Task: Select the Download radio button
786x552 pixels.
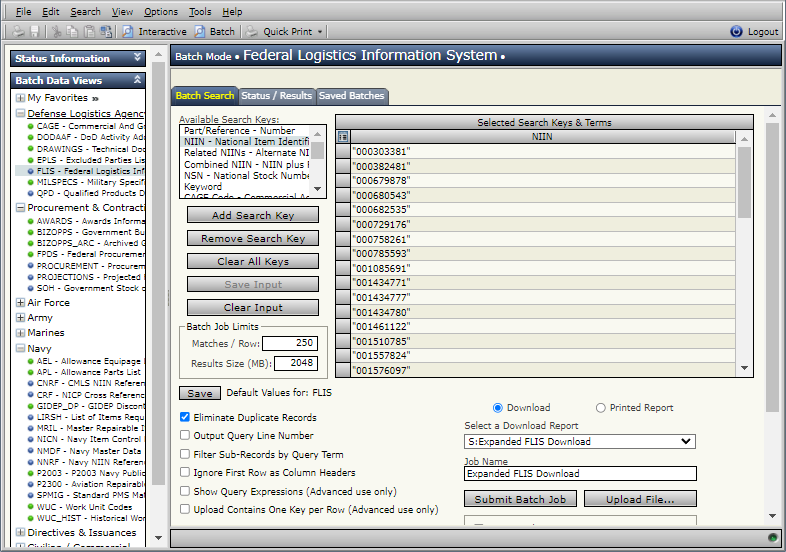Action: (498, 408)
